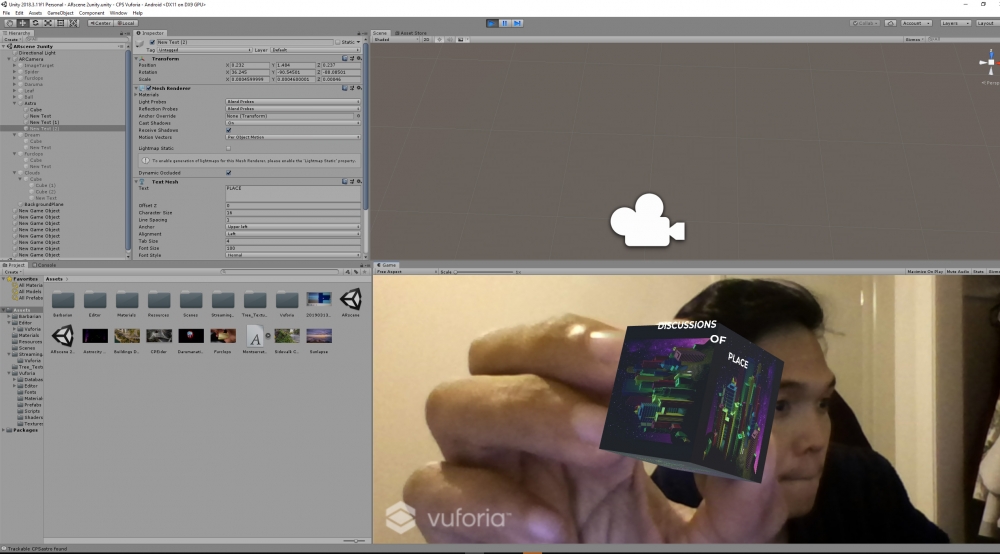Click the Pause button in the toolbar
Image resolution: width=1000 pixels, height=554 pixels.
coord(505,22)
